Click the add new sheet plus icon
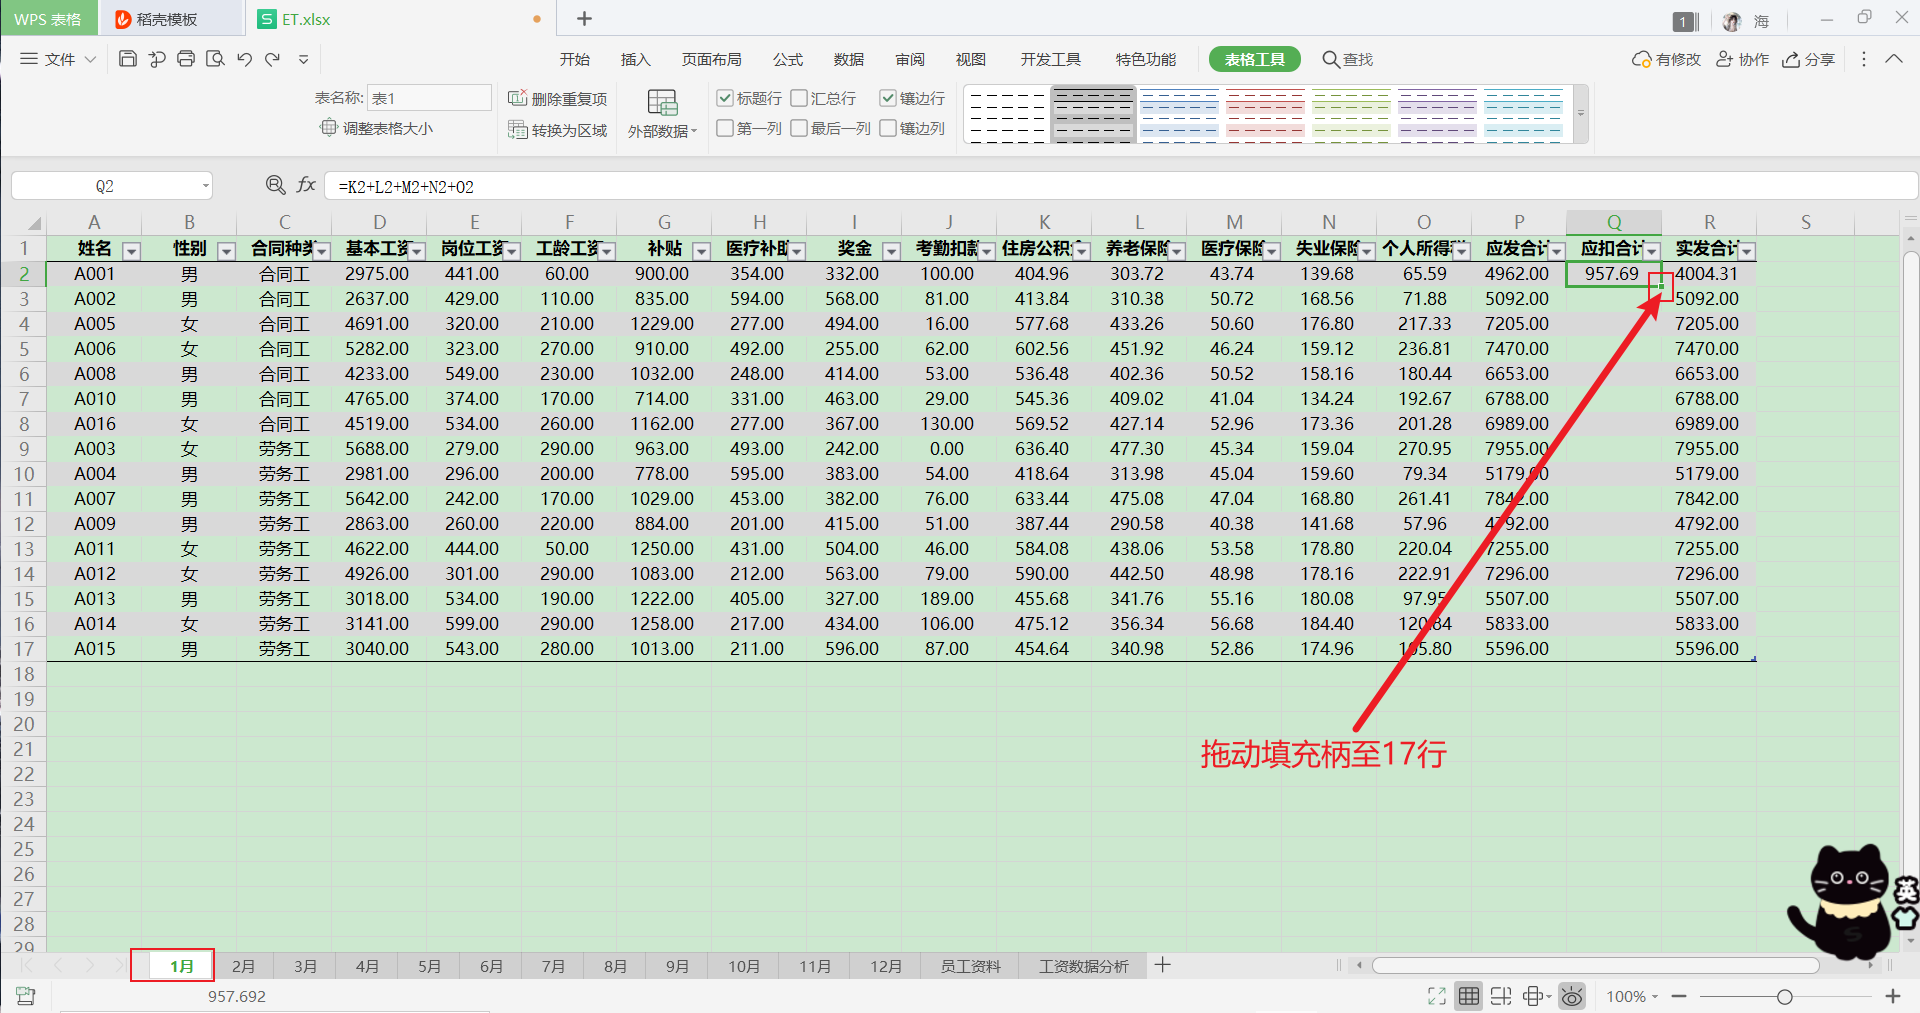Screen dimensions: 1920x1013 [1162, 965]
